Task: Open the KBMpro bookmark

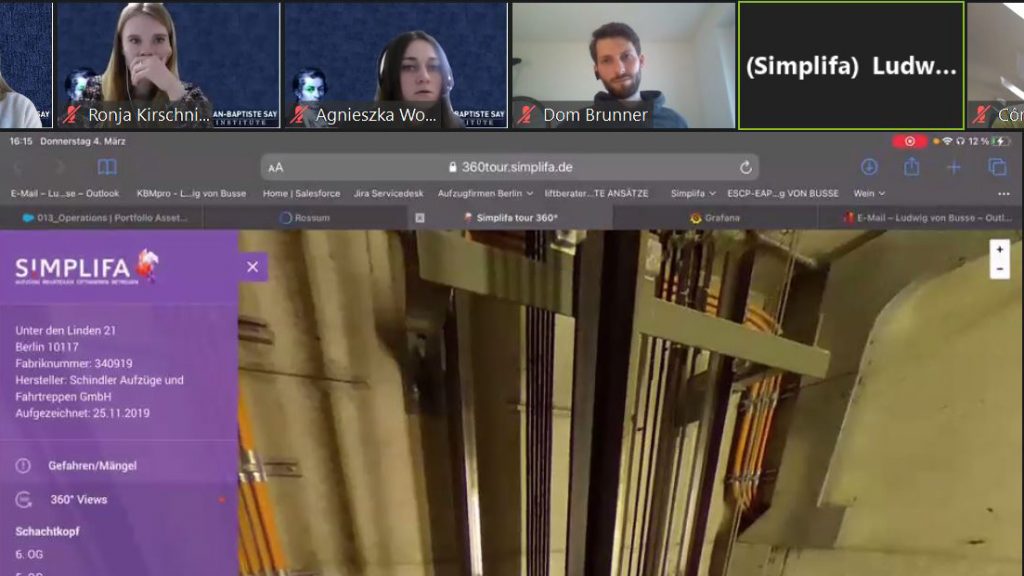Action: pos(191,194)
